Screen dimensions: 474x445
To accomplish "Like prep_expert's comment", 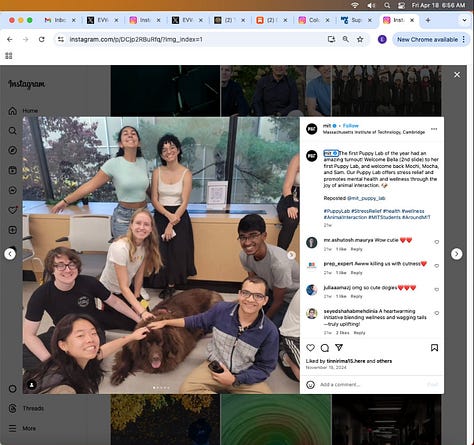I will [436, 266].
